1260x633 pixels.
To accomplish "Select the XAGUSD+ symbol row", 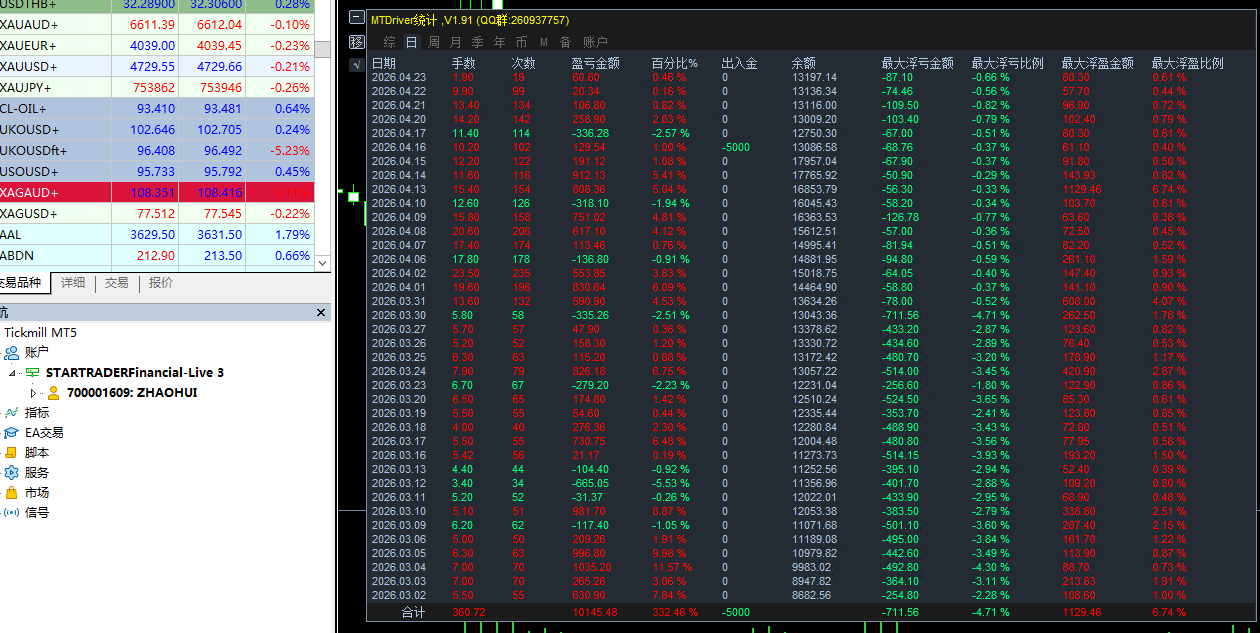I will click(x=157, y=213).
